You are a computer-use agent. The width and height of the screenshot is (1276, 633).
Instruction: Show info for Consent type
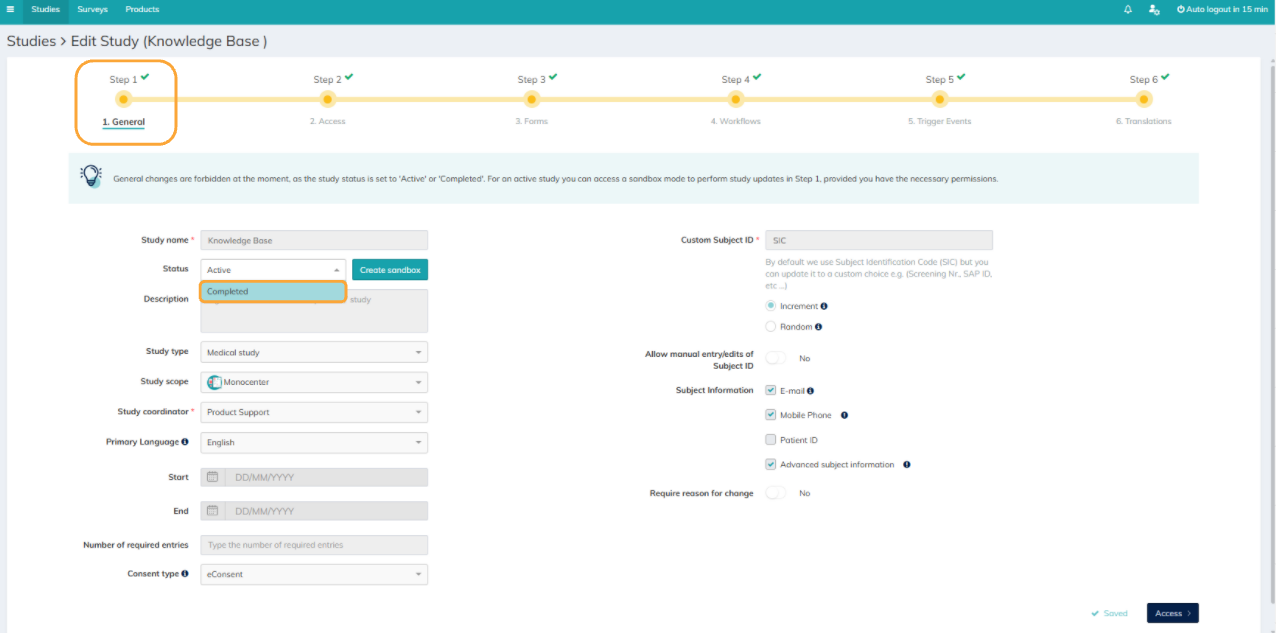pos(185,574)
